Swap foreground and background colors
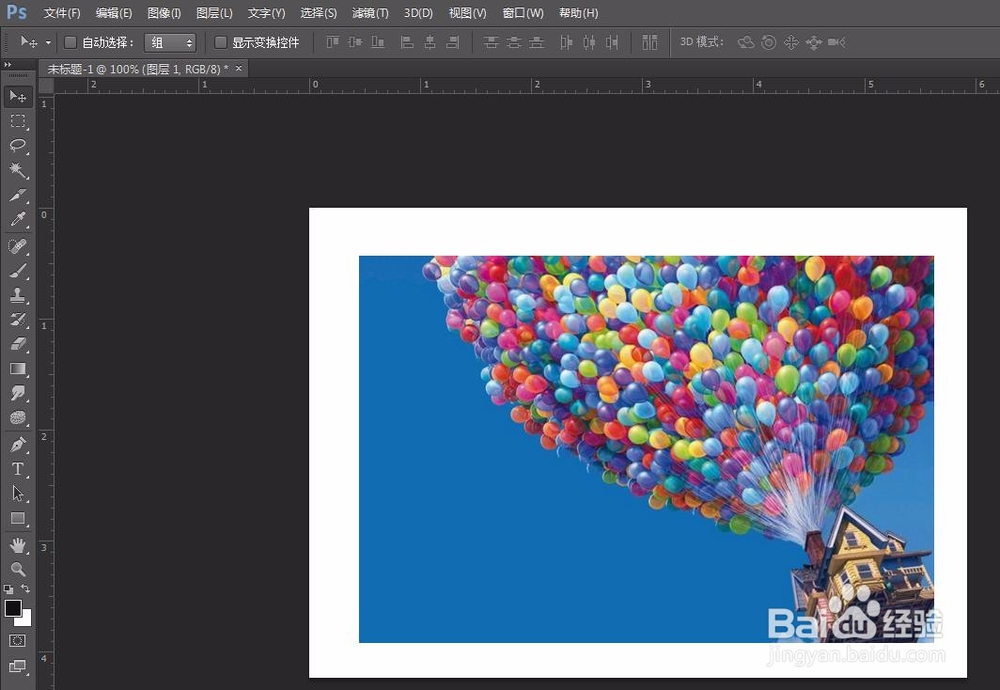 (x=26, y=589)
